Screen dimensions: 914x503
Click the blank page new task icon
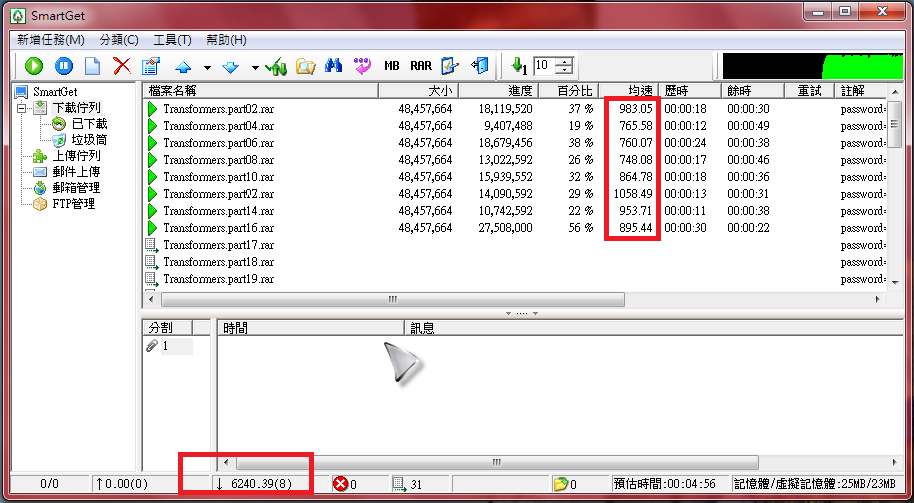click(x=92, y=66)
